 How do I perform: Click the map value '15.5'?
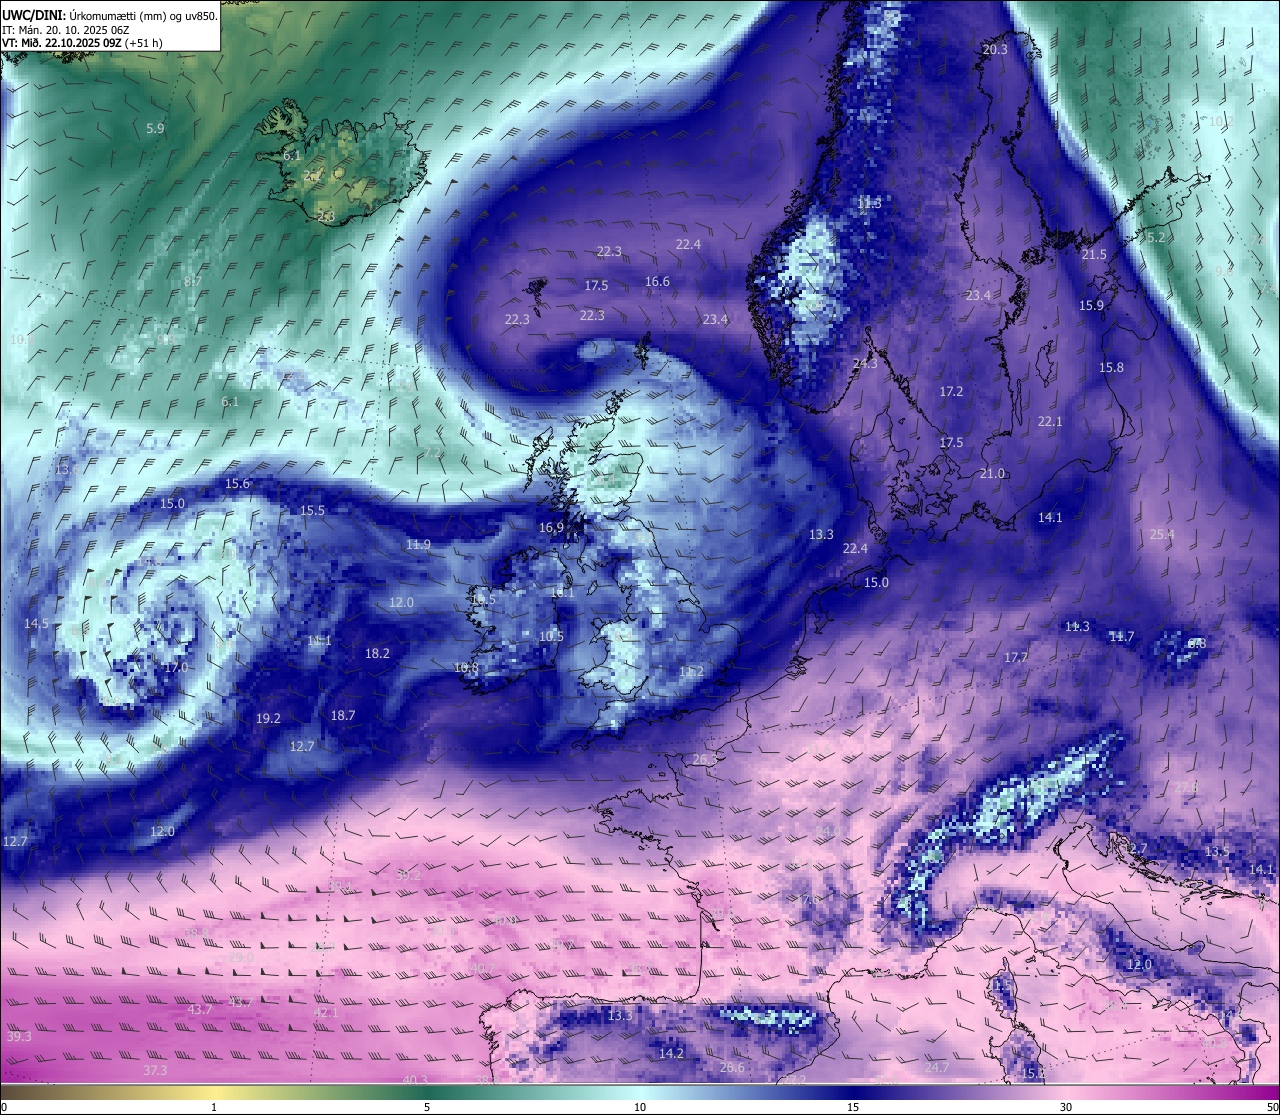pyautogui.click(x=312, y=510)
